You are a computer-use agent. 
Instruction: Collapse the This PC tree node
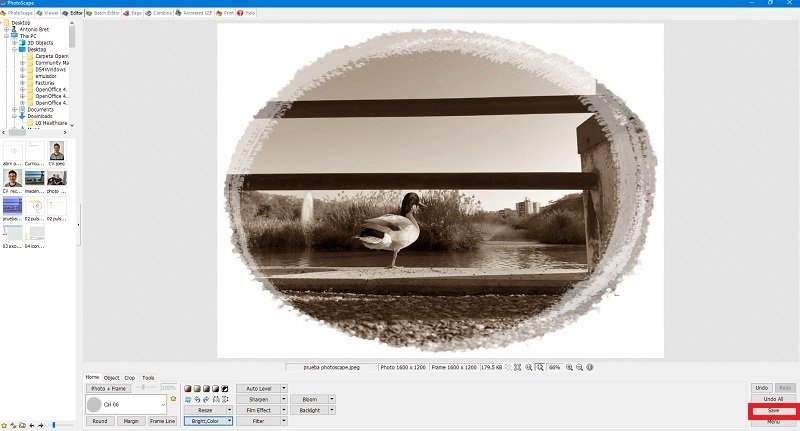tap(7, 36)
